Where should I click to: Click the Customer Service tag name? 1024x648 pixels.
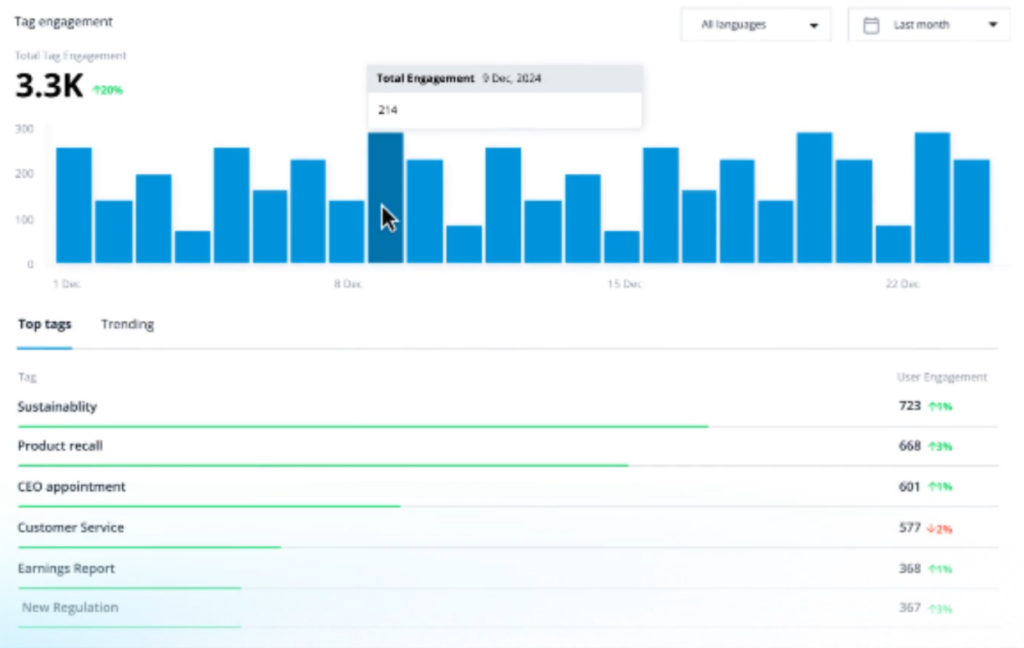[x=71, y=527]
